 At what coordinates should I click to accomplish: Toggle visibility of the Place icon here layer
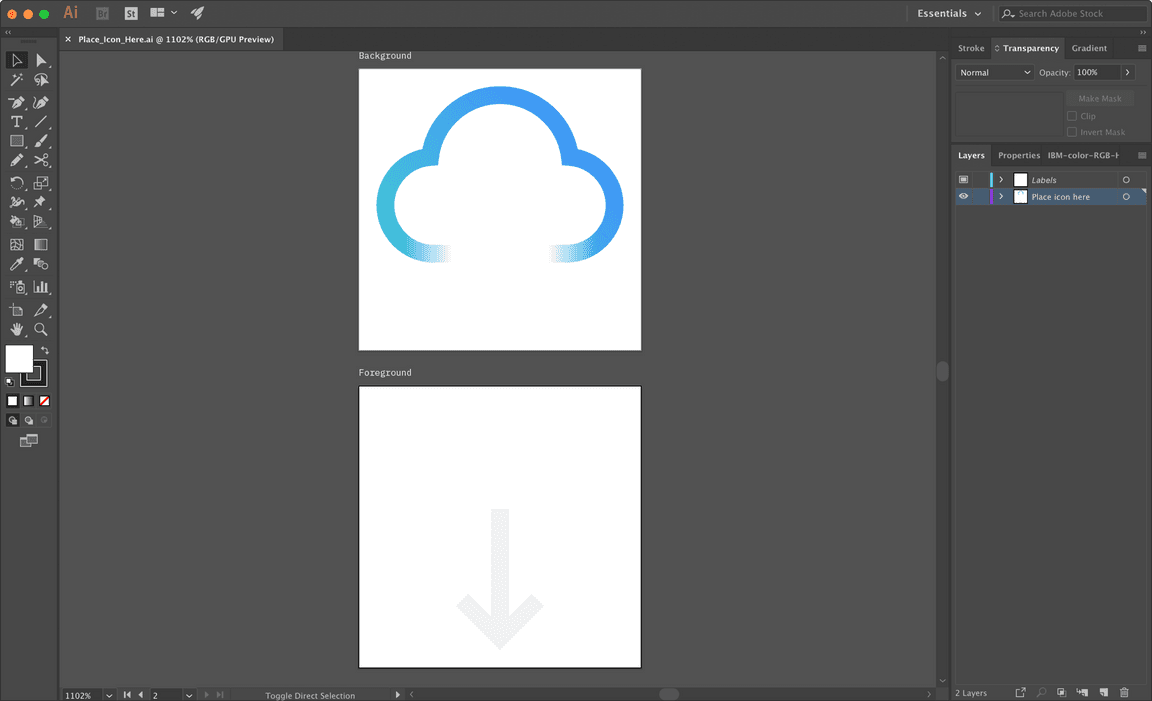click(963, 196)
